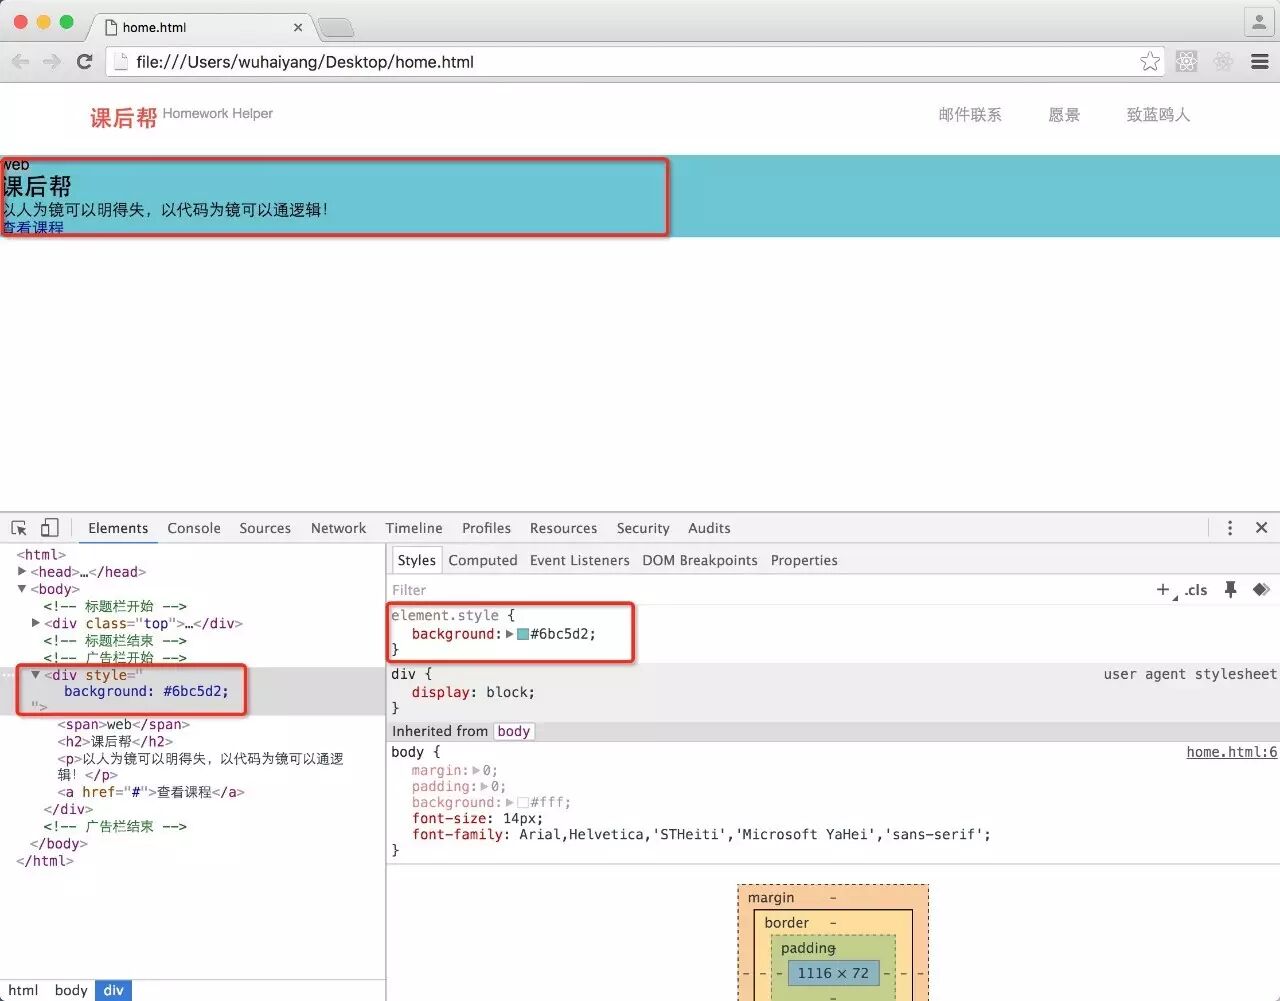Open the Audits panel tab

pyautogui.click(x=709, y=528)
